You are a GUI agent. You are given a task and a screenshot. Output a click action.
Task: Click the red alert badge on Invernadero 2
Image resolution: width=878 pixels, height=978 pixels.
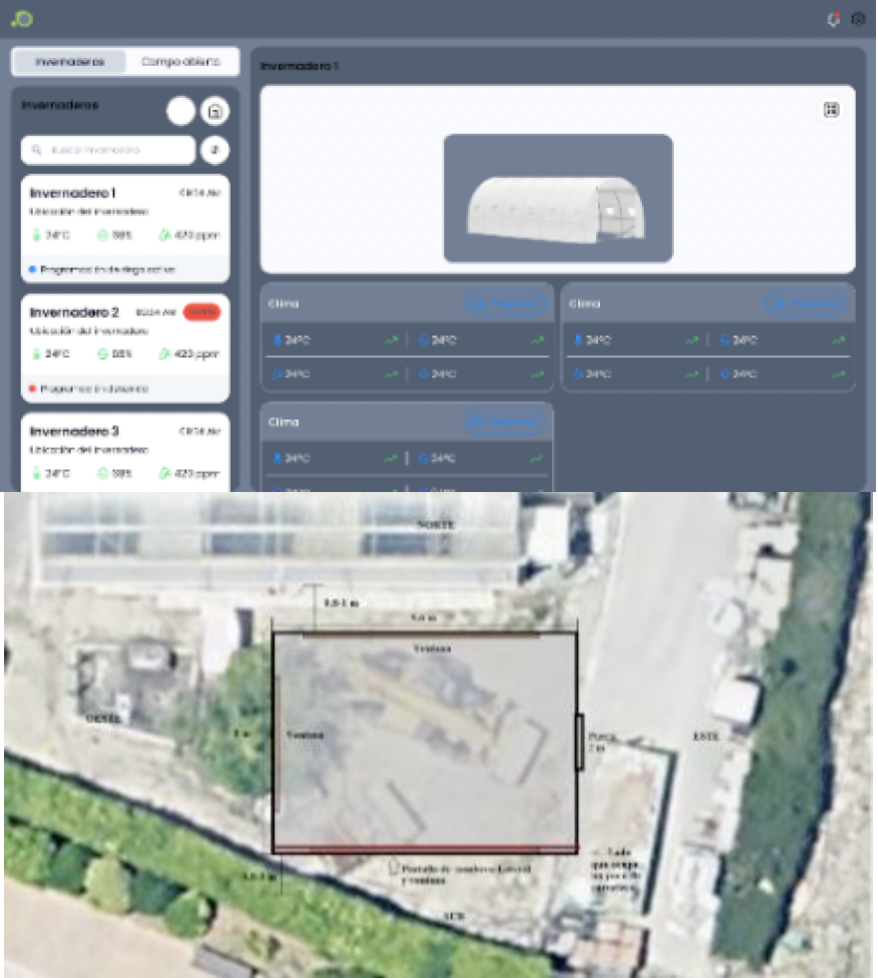click(x=201, y=312)
